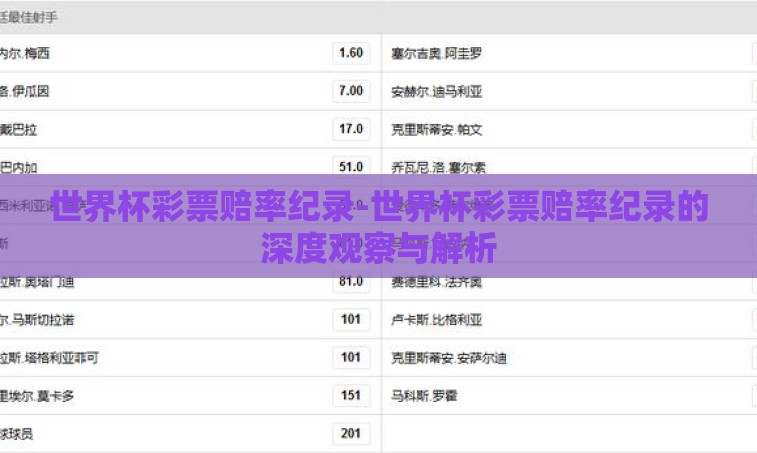Pick the 151 odds for 莫卡多
Screen dimensions: 757x453
coord(351,396)
